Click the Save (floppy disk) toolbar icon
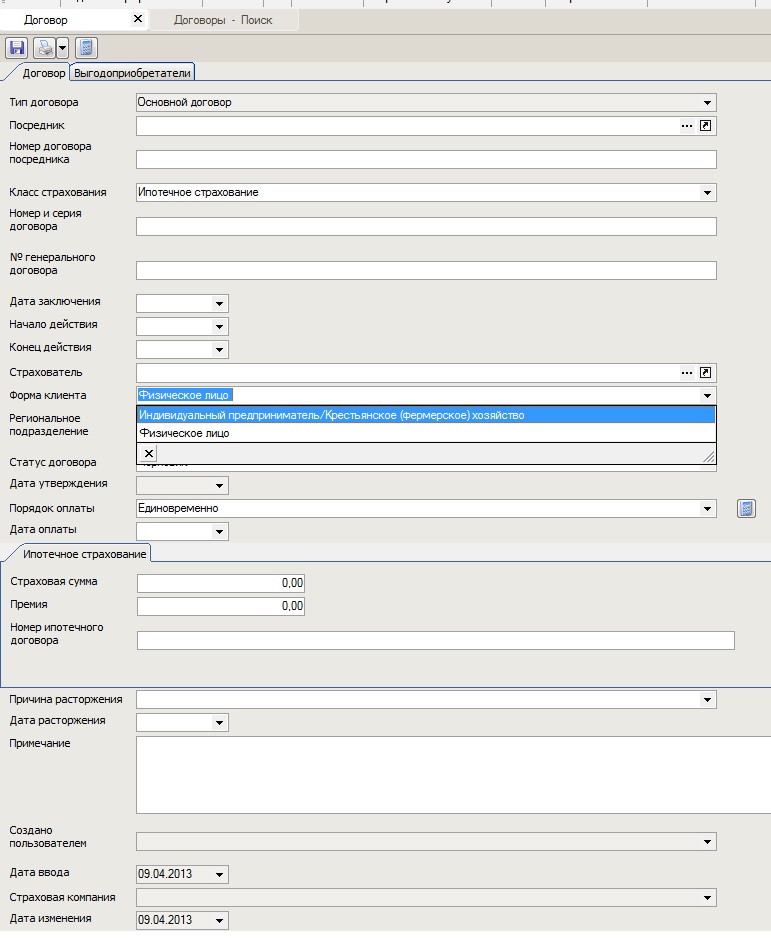This screenshot has height=946, width=771. [x=17, y=47]
